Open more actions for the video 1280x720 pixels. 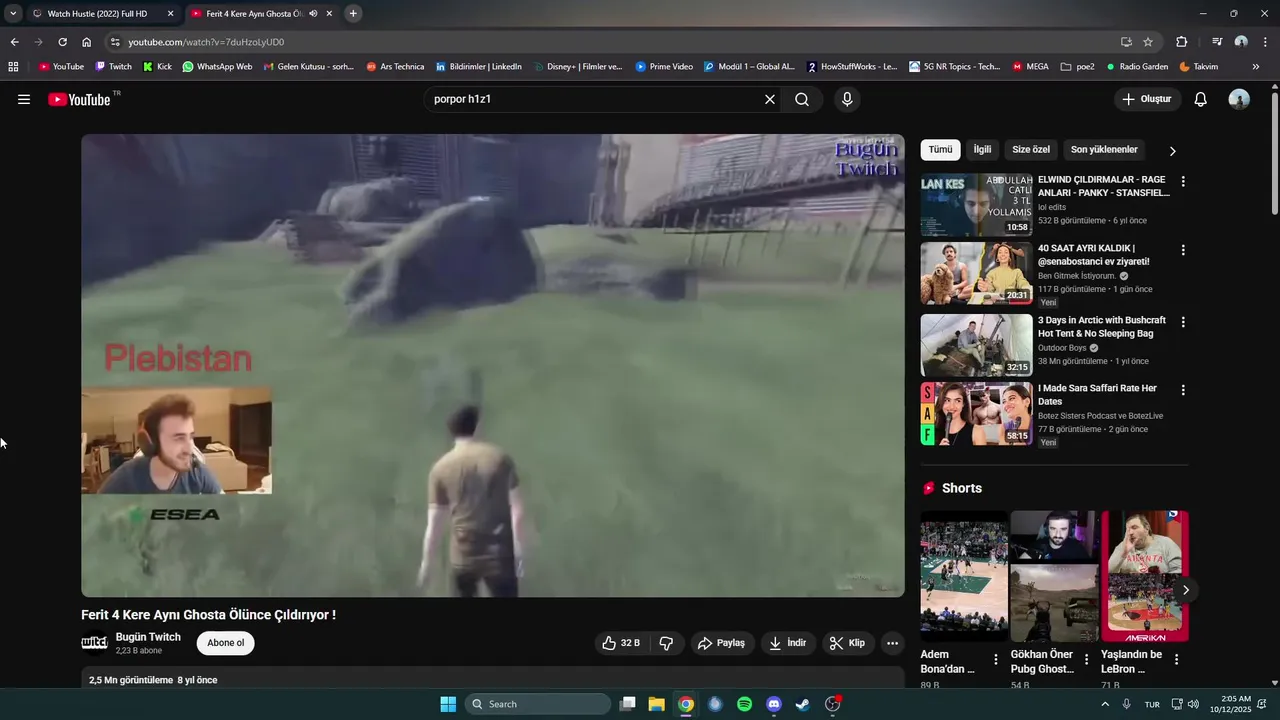pos(892,643)
